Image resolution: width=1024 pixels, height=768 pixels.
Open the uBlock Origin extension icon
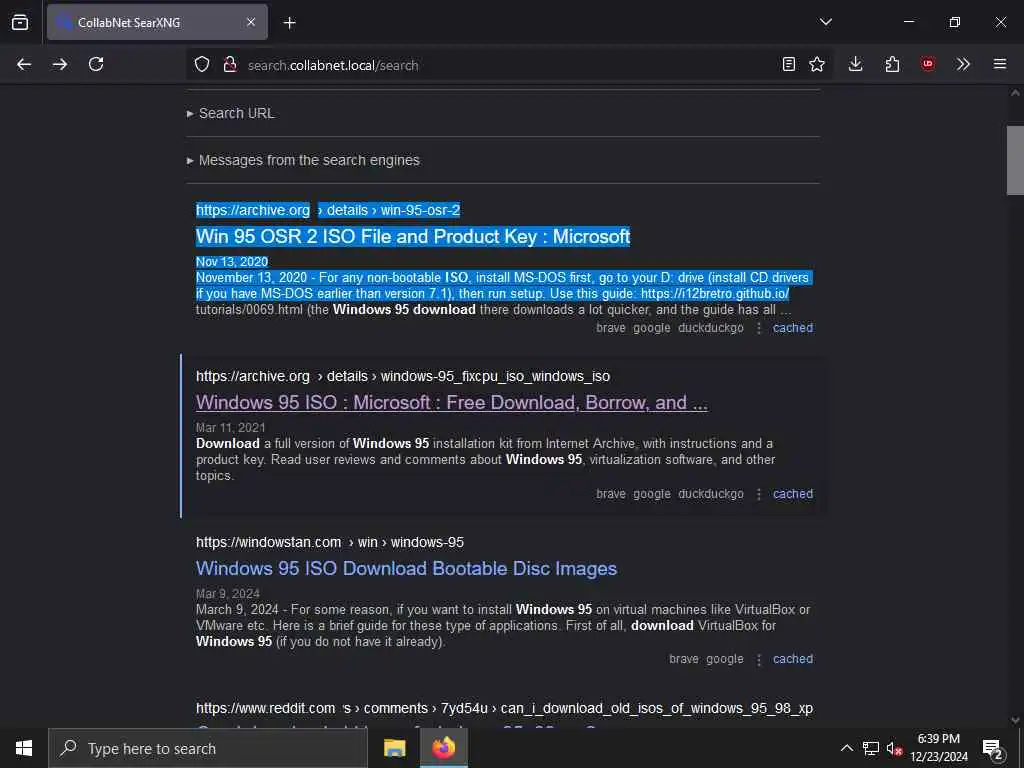[x=927, y=64]
